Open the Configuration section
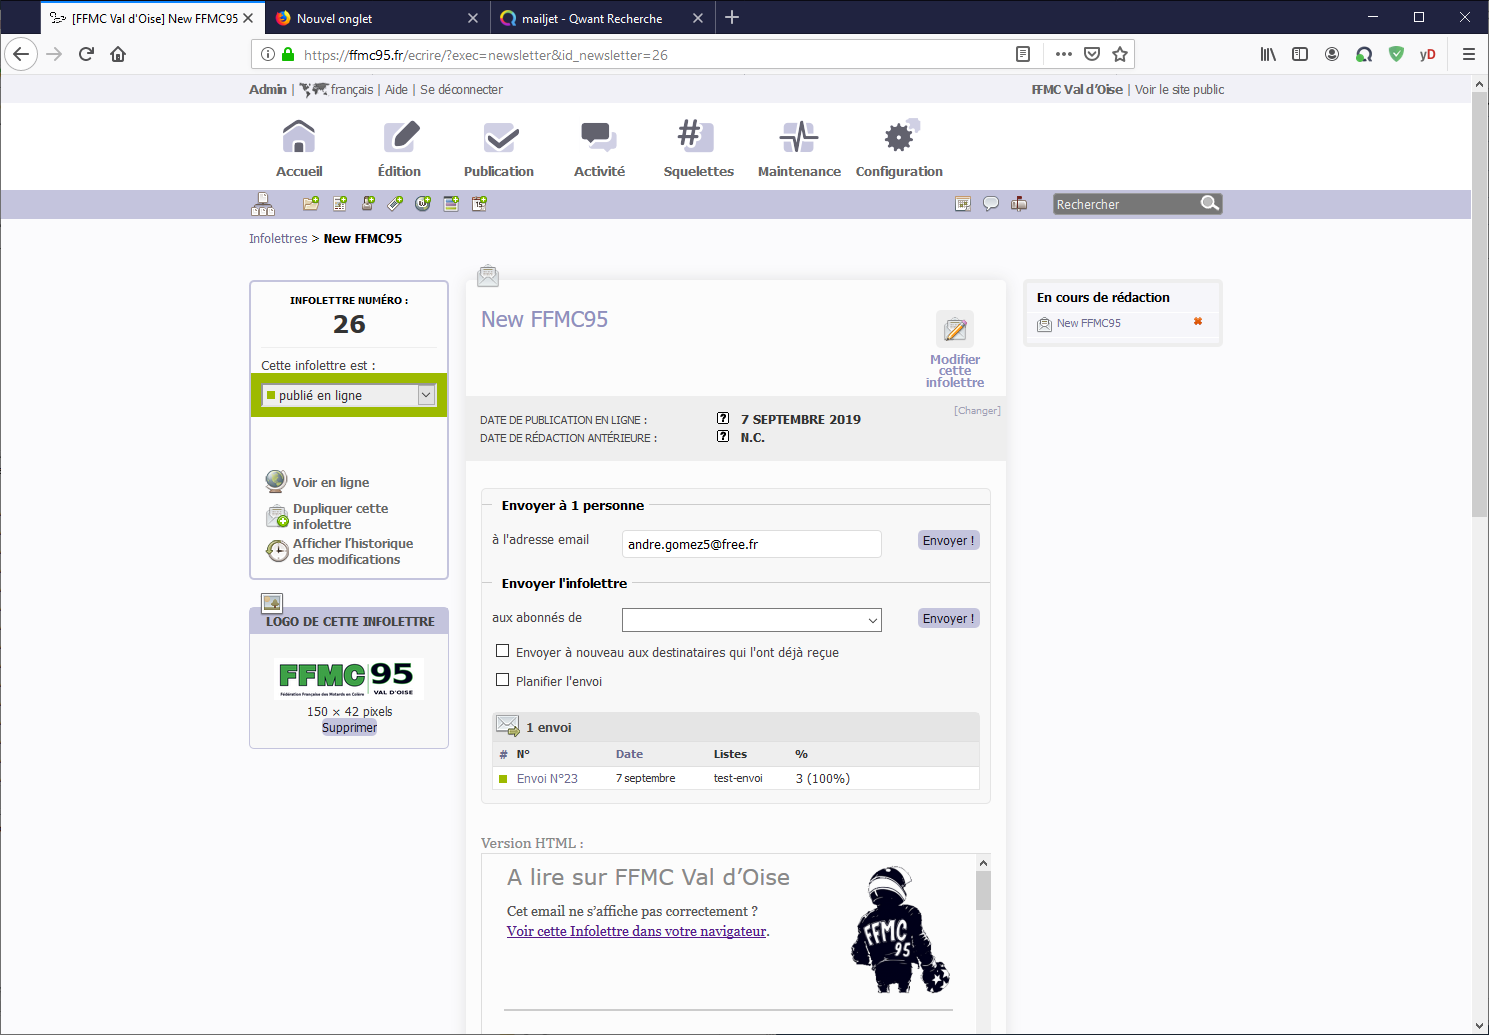The width and height of the screenshot is (1489, 1035). click(x=899, y=149)
